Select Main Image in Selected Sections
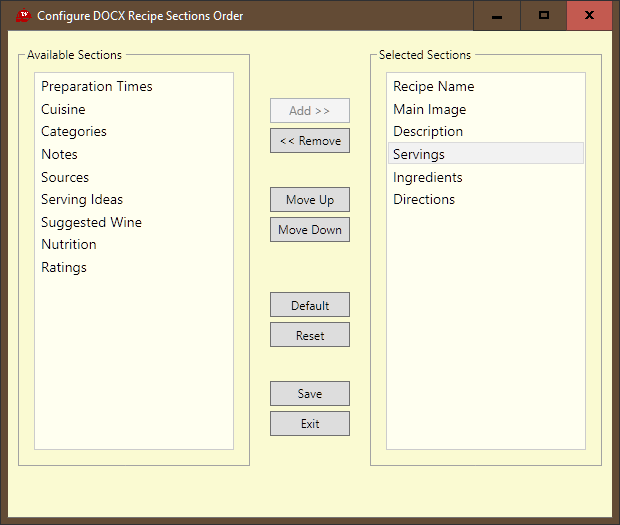 (x=429, y=109)
